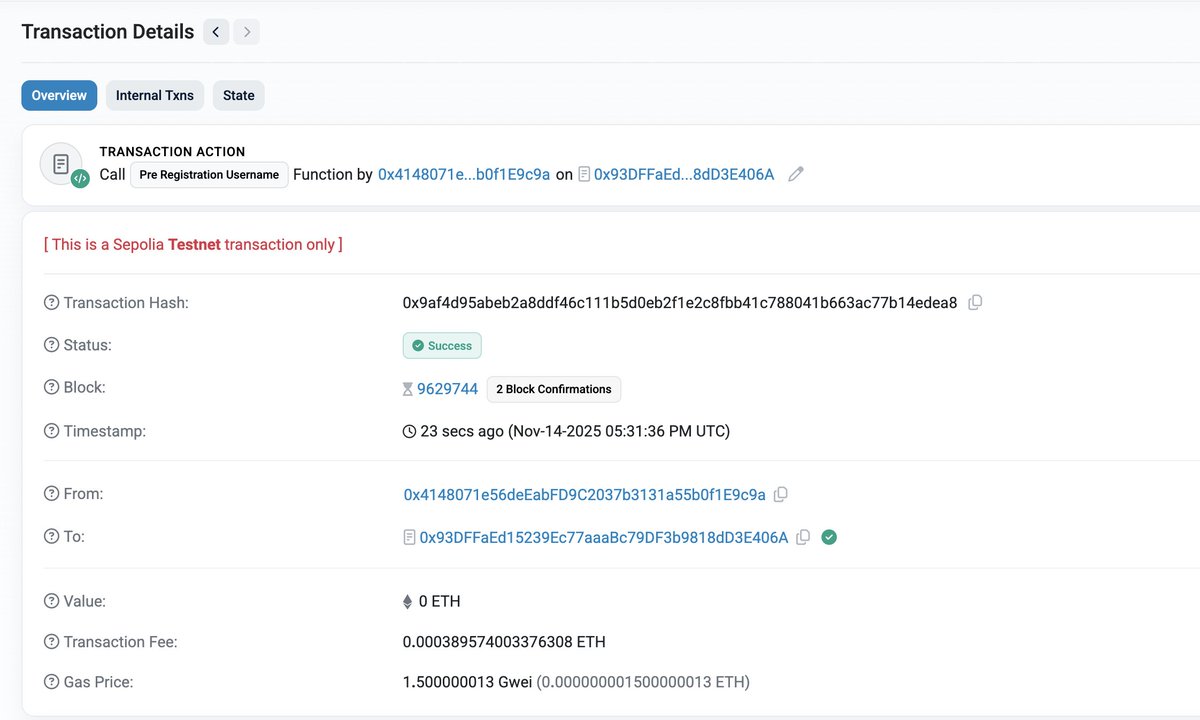Click the Success status badge
This screenshot has width=1200, height=720.
442,346
